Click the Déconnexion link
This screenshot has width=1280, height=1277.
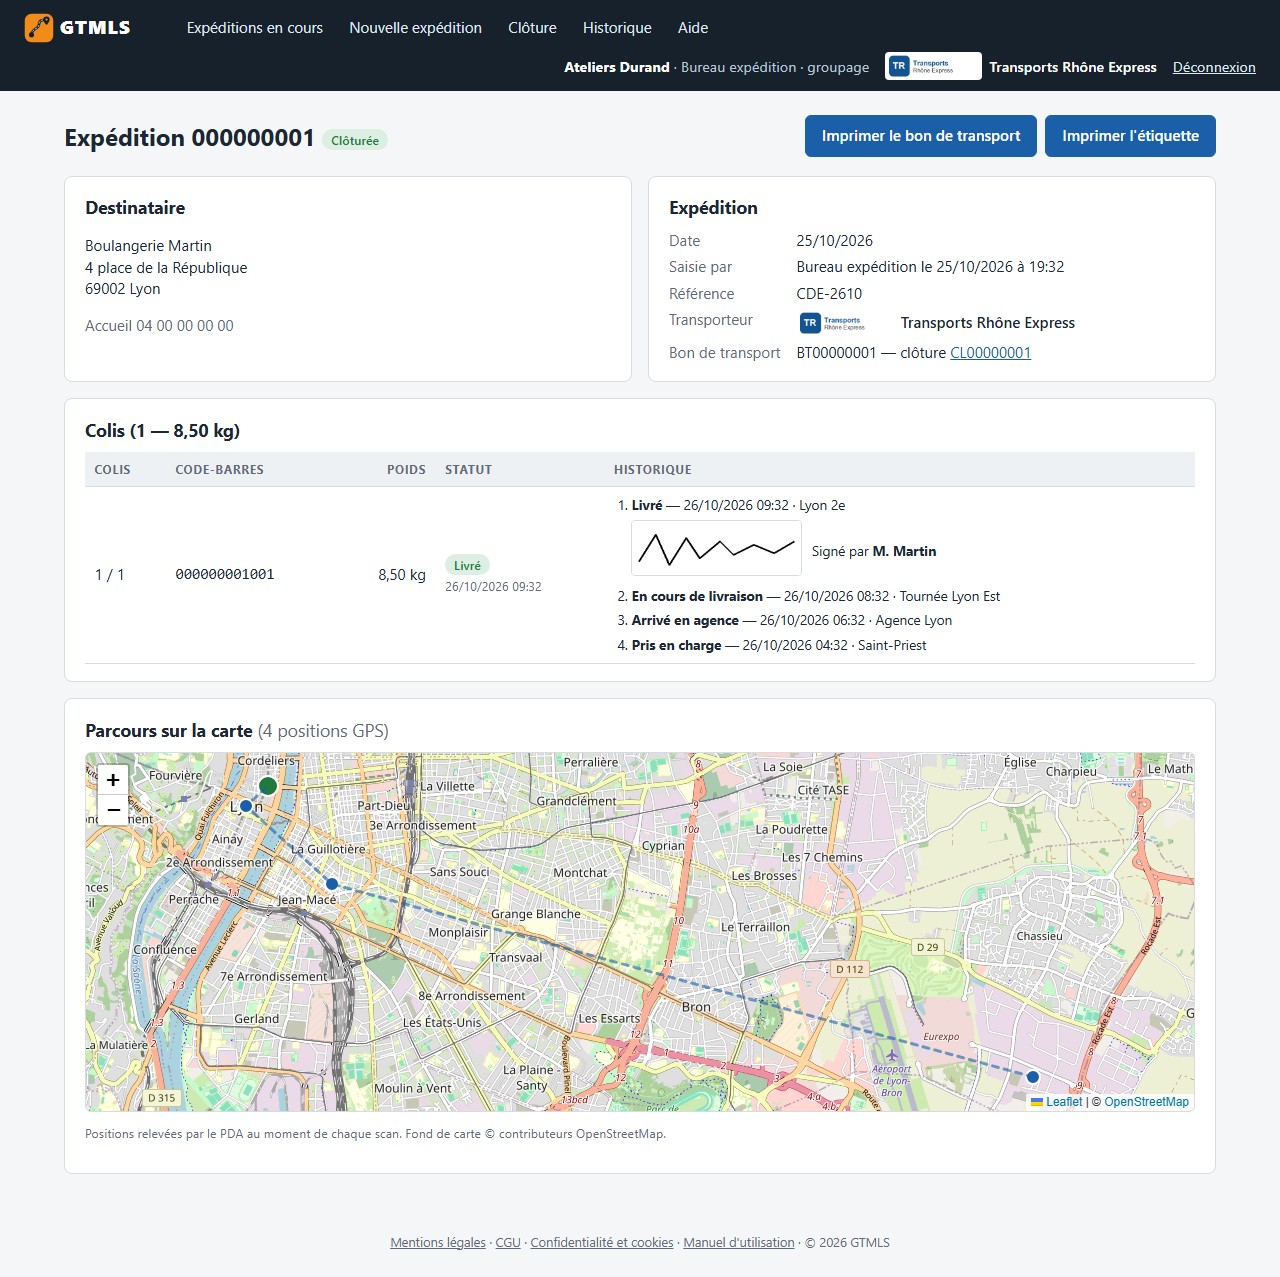tap(1214, 67)
